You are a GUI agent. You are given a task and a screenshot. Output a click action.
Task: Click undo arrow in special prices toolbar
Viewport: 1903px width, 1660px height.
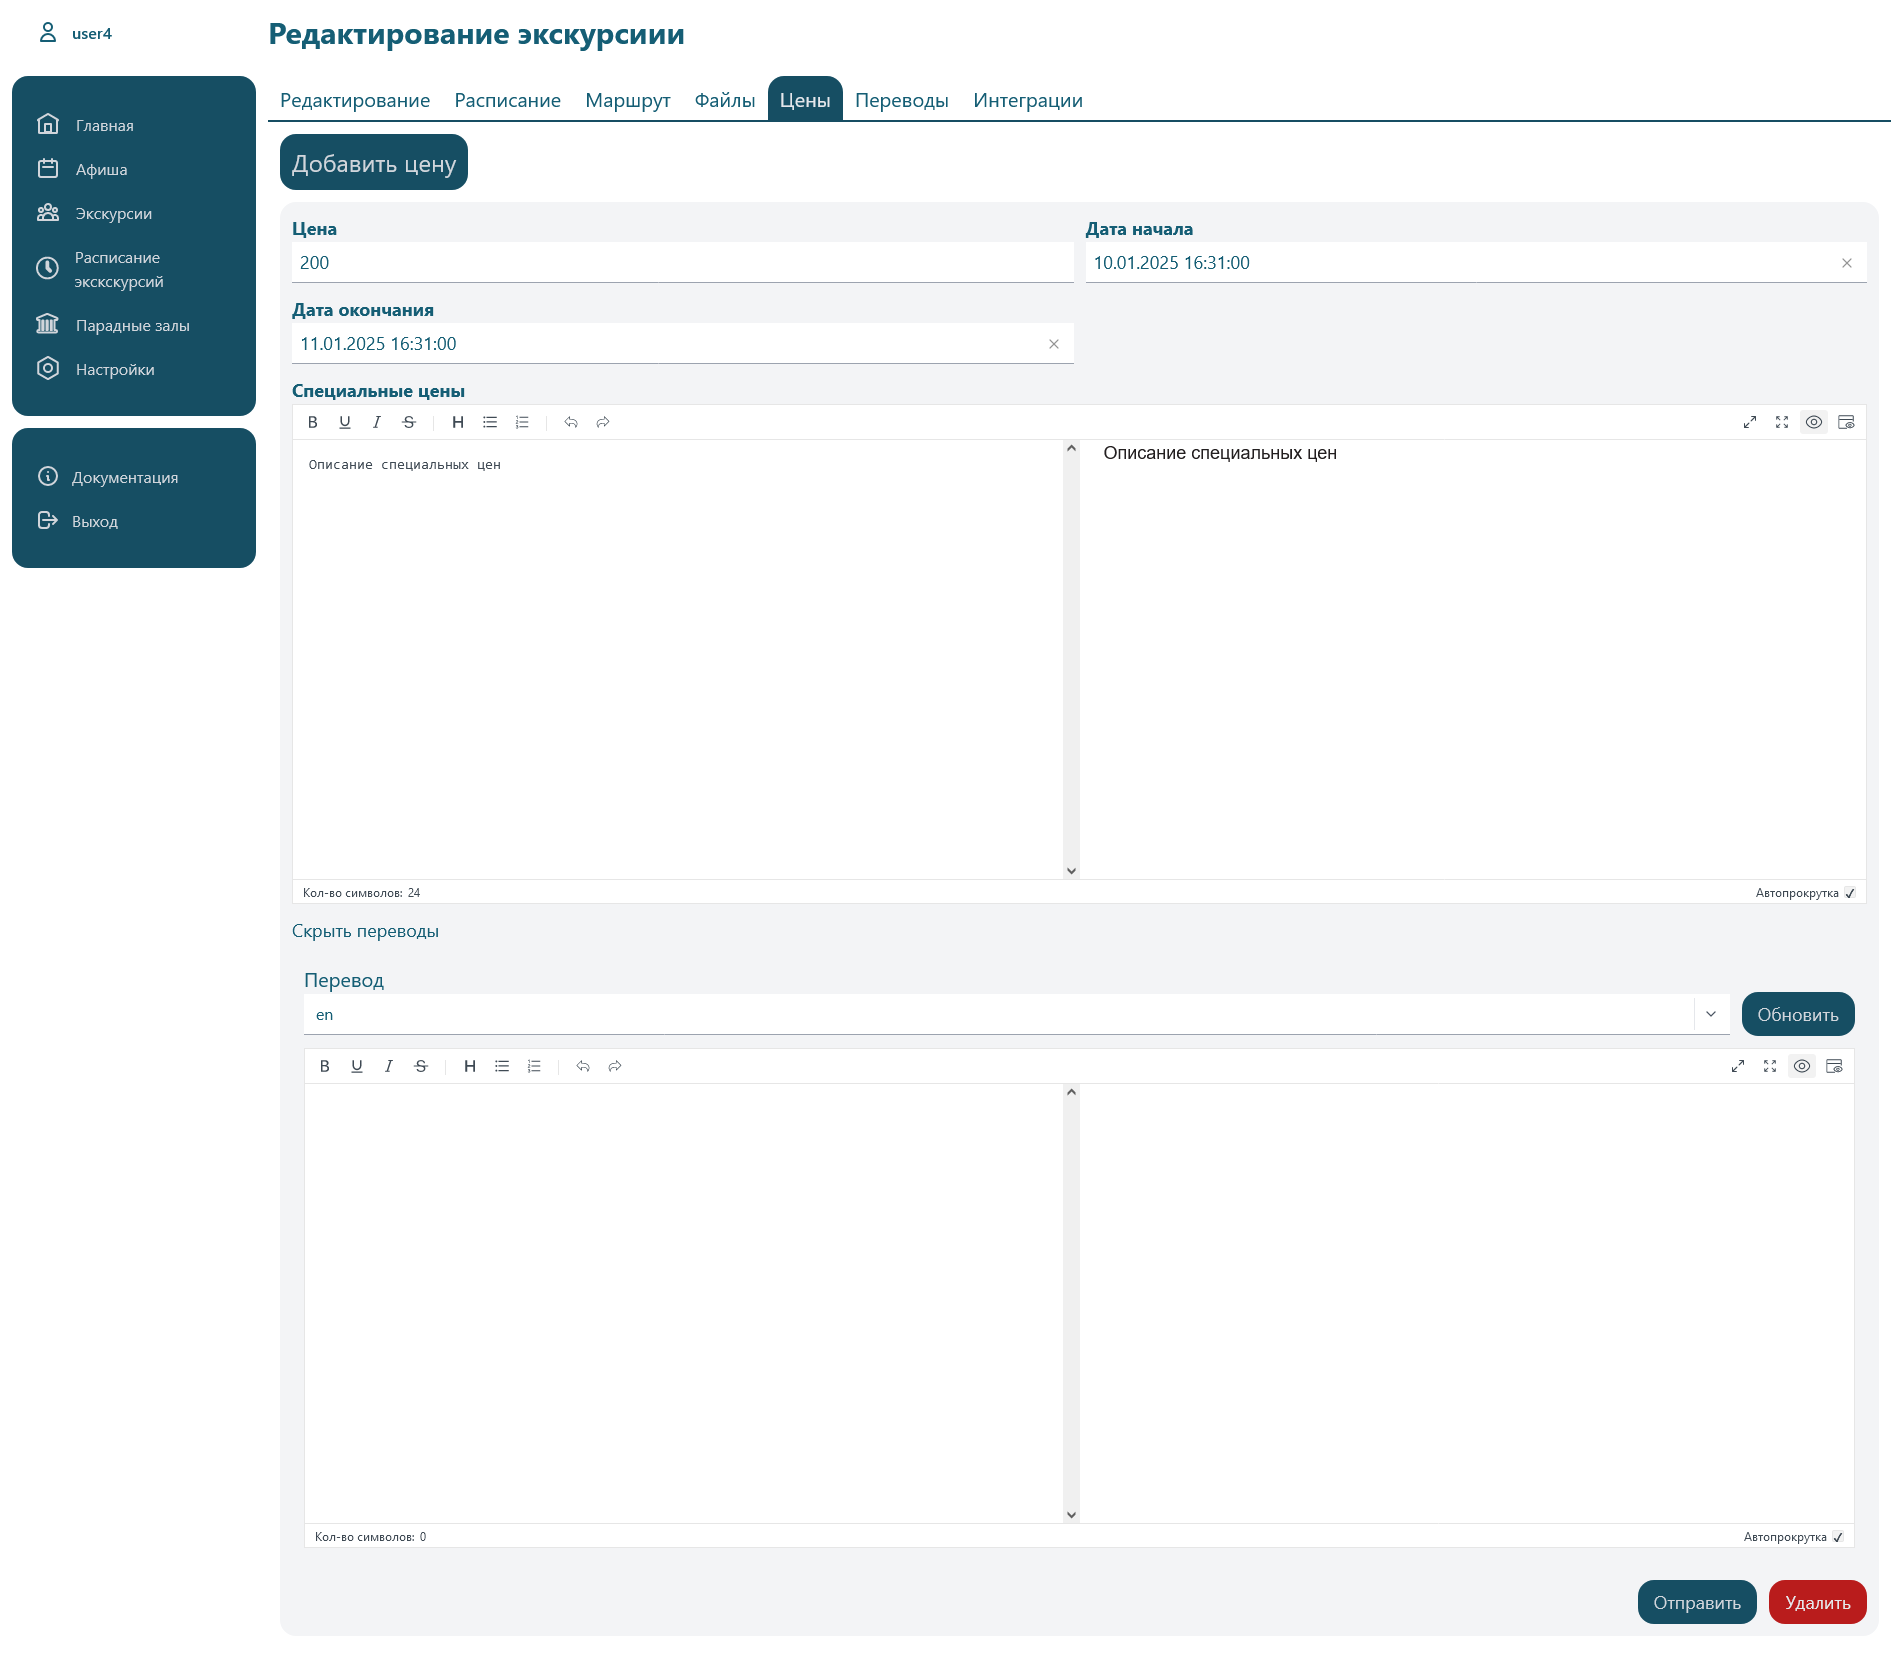(x=571, y=422)
